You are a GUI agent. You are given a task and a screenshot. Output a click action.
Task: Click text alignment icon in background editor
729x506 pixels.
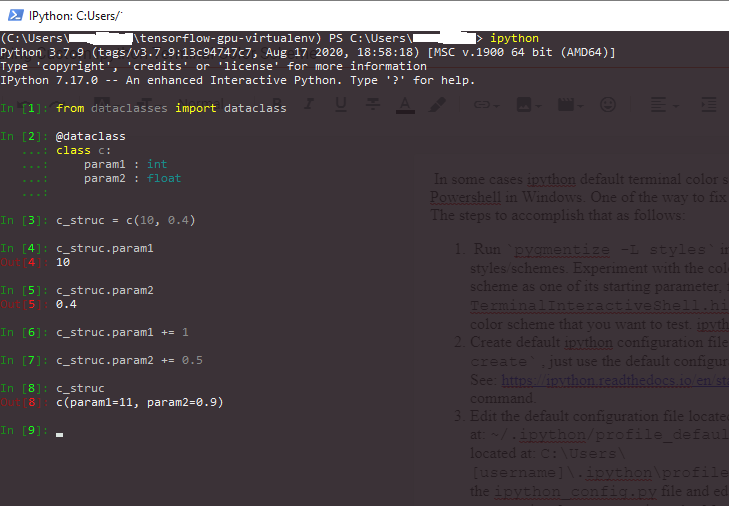pos(658,105)
